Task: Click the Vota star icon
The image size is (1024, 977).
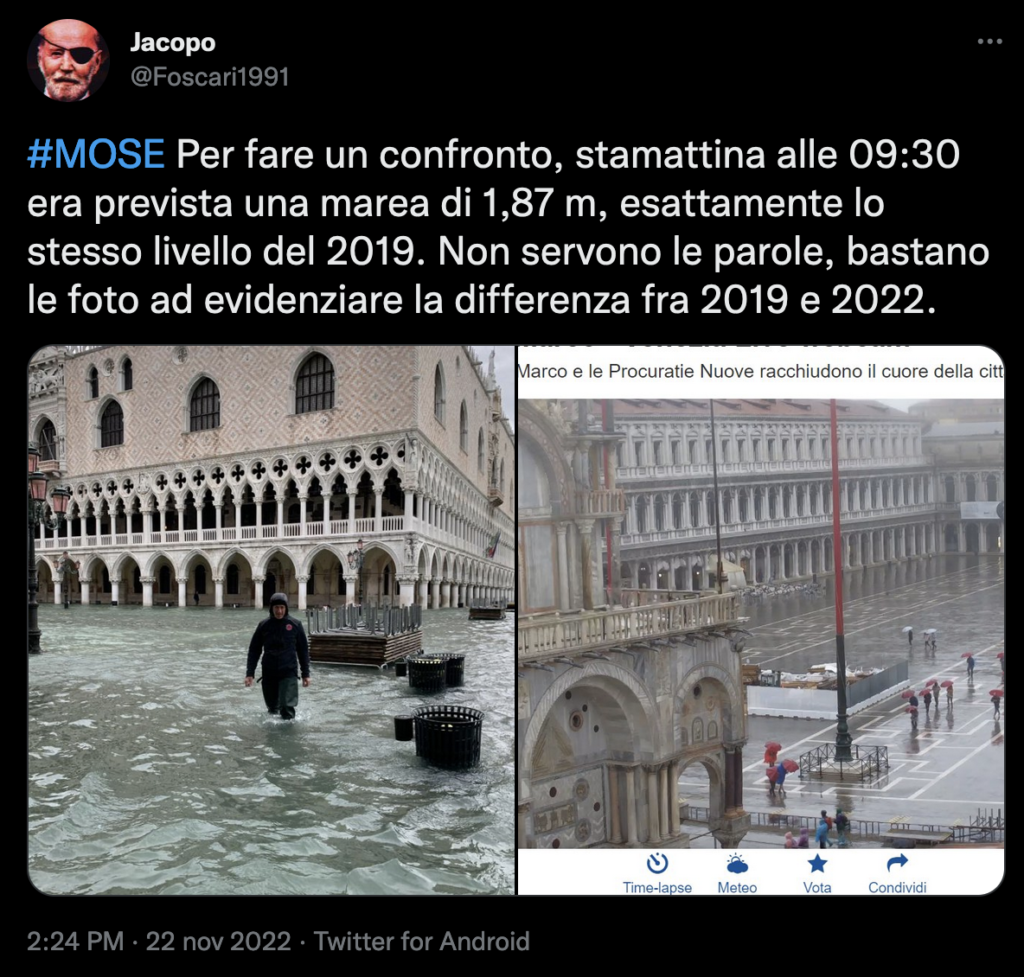Action: pos(817,863)
